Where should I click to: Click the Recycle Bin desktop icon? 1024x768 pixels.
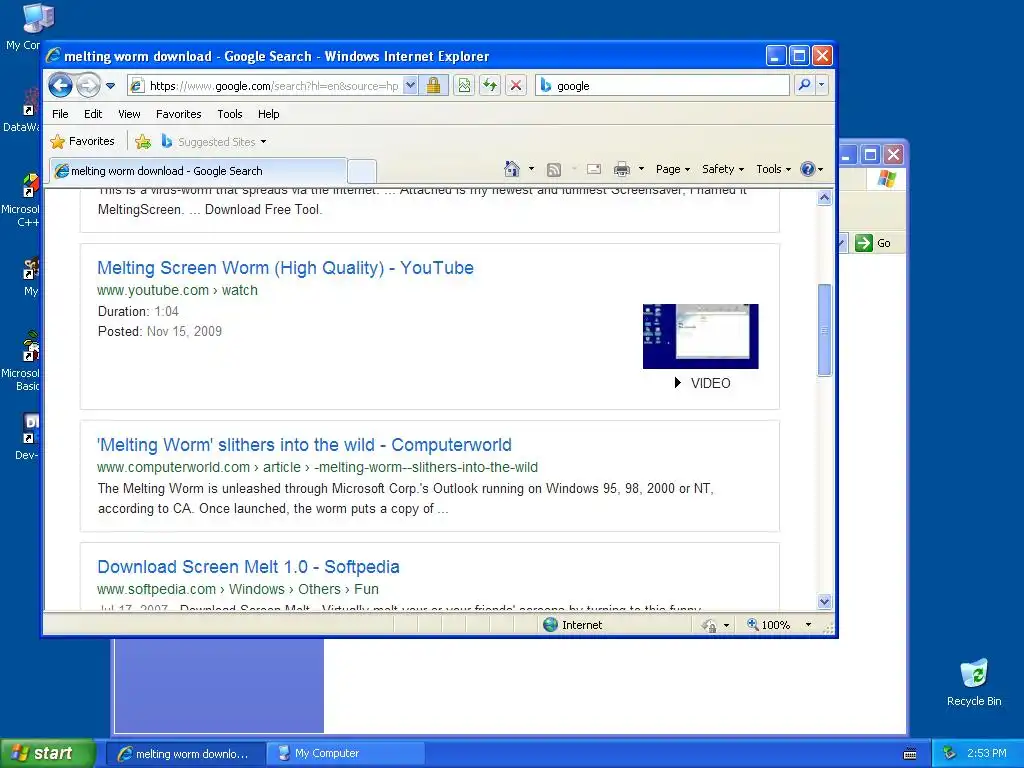974,682
